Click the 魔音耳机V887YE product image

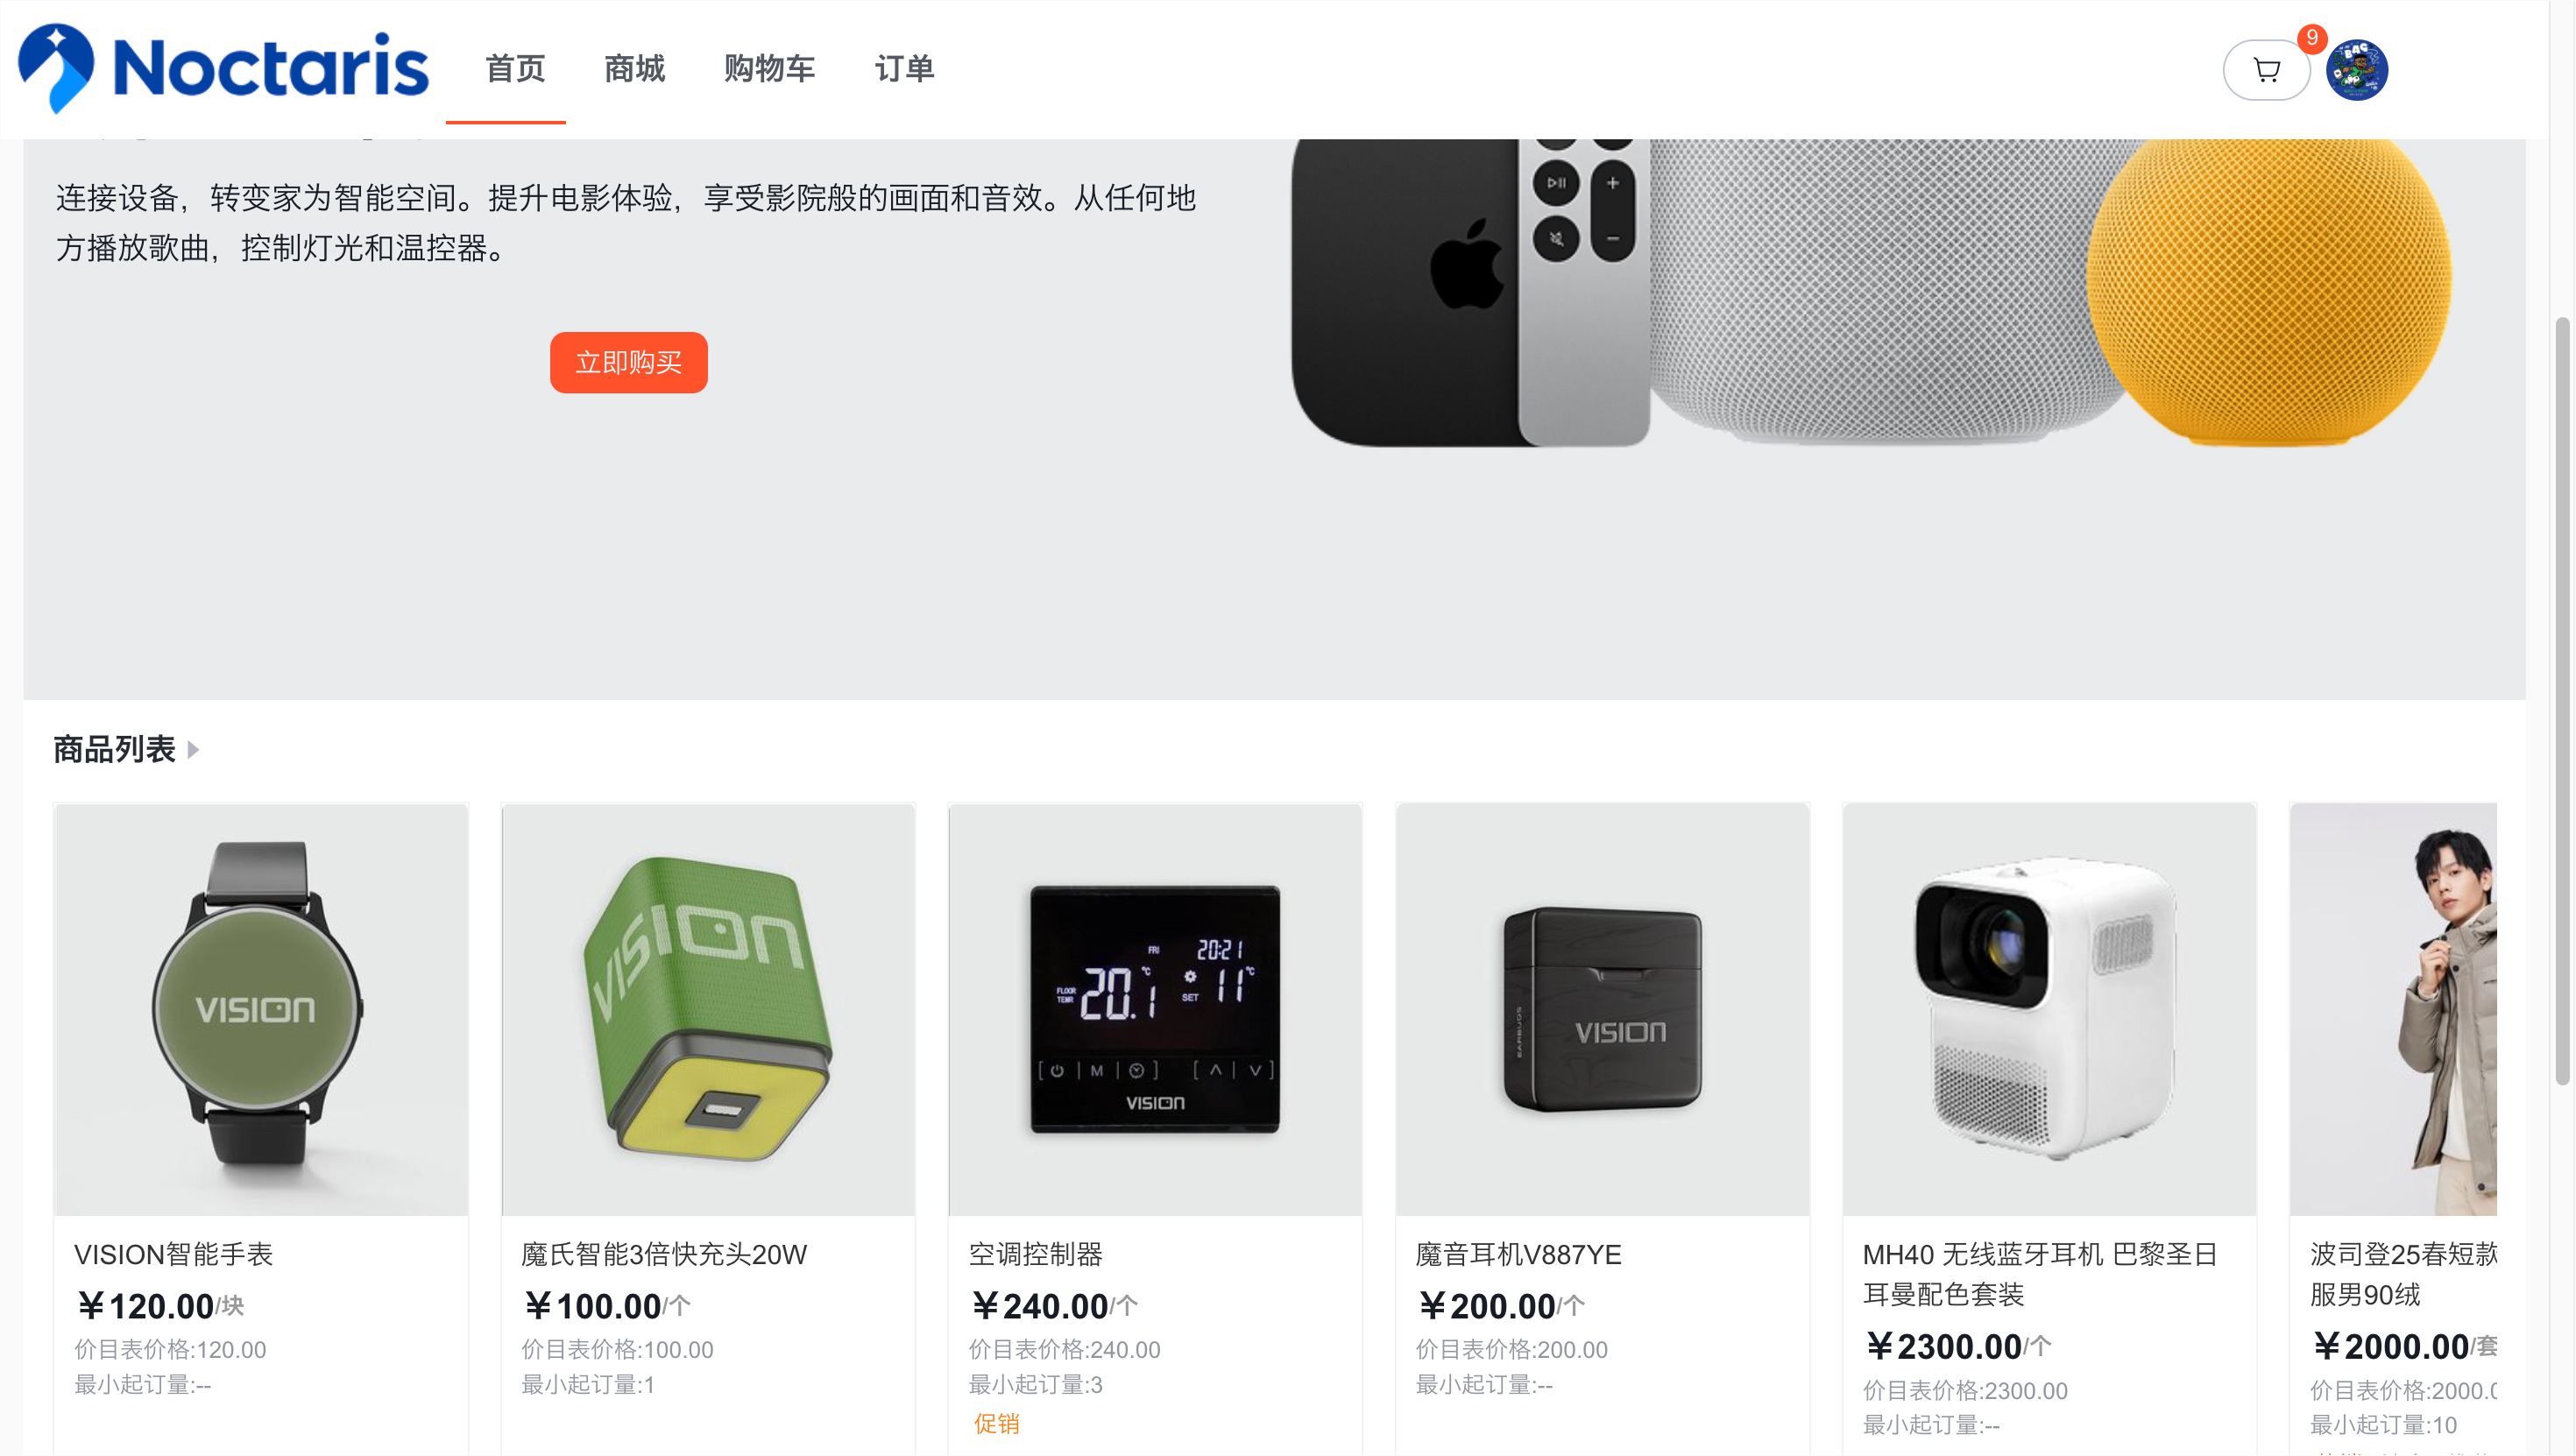1602,1009
